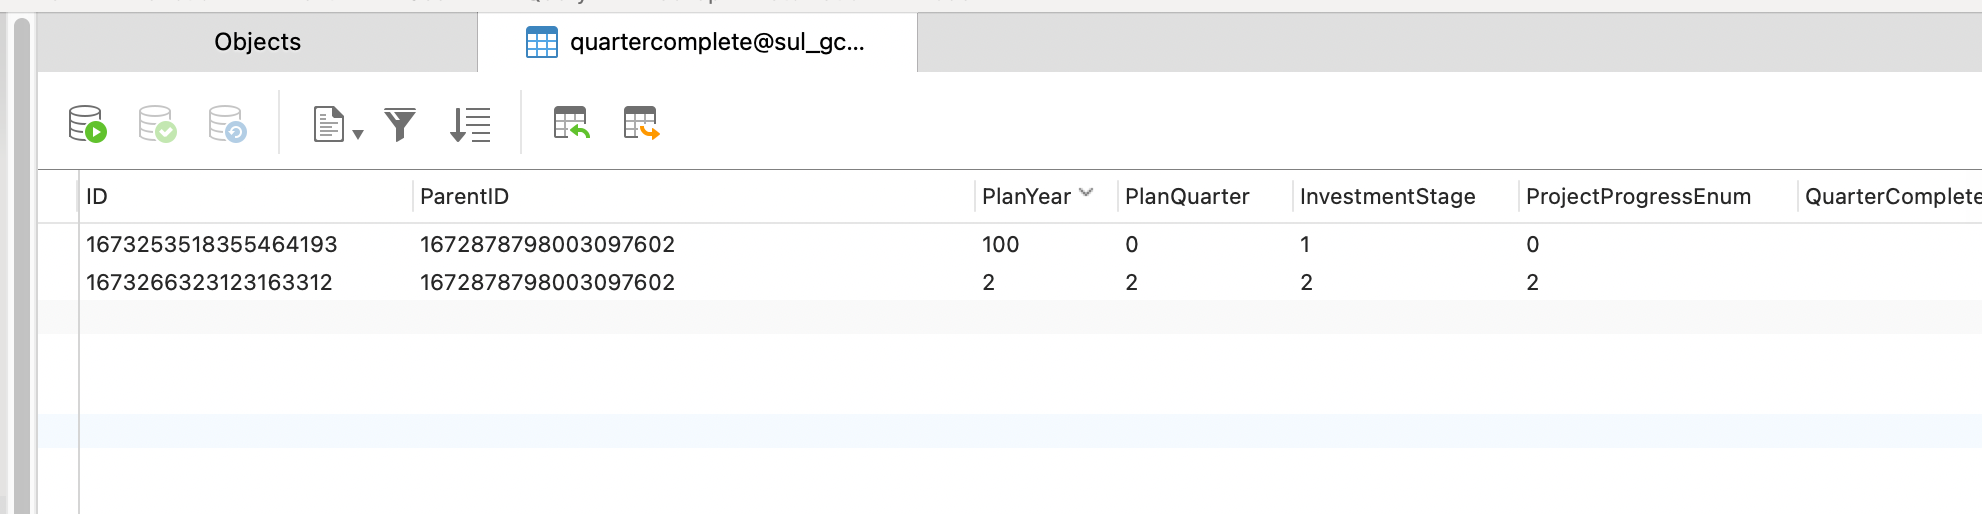Viewport: 1982px width, 514px height.
Task: Select the InvestmentStage column header
Action: point(1387,197)
